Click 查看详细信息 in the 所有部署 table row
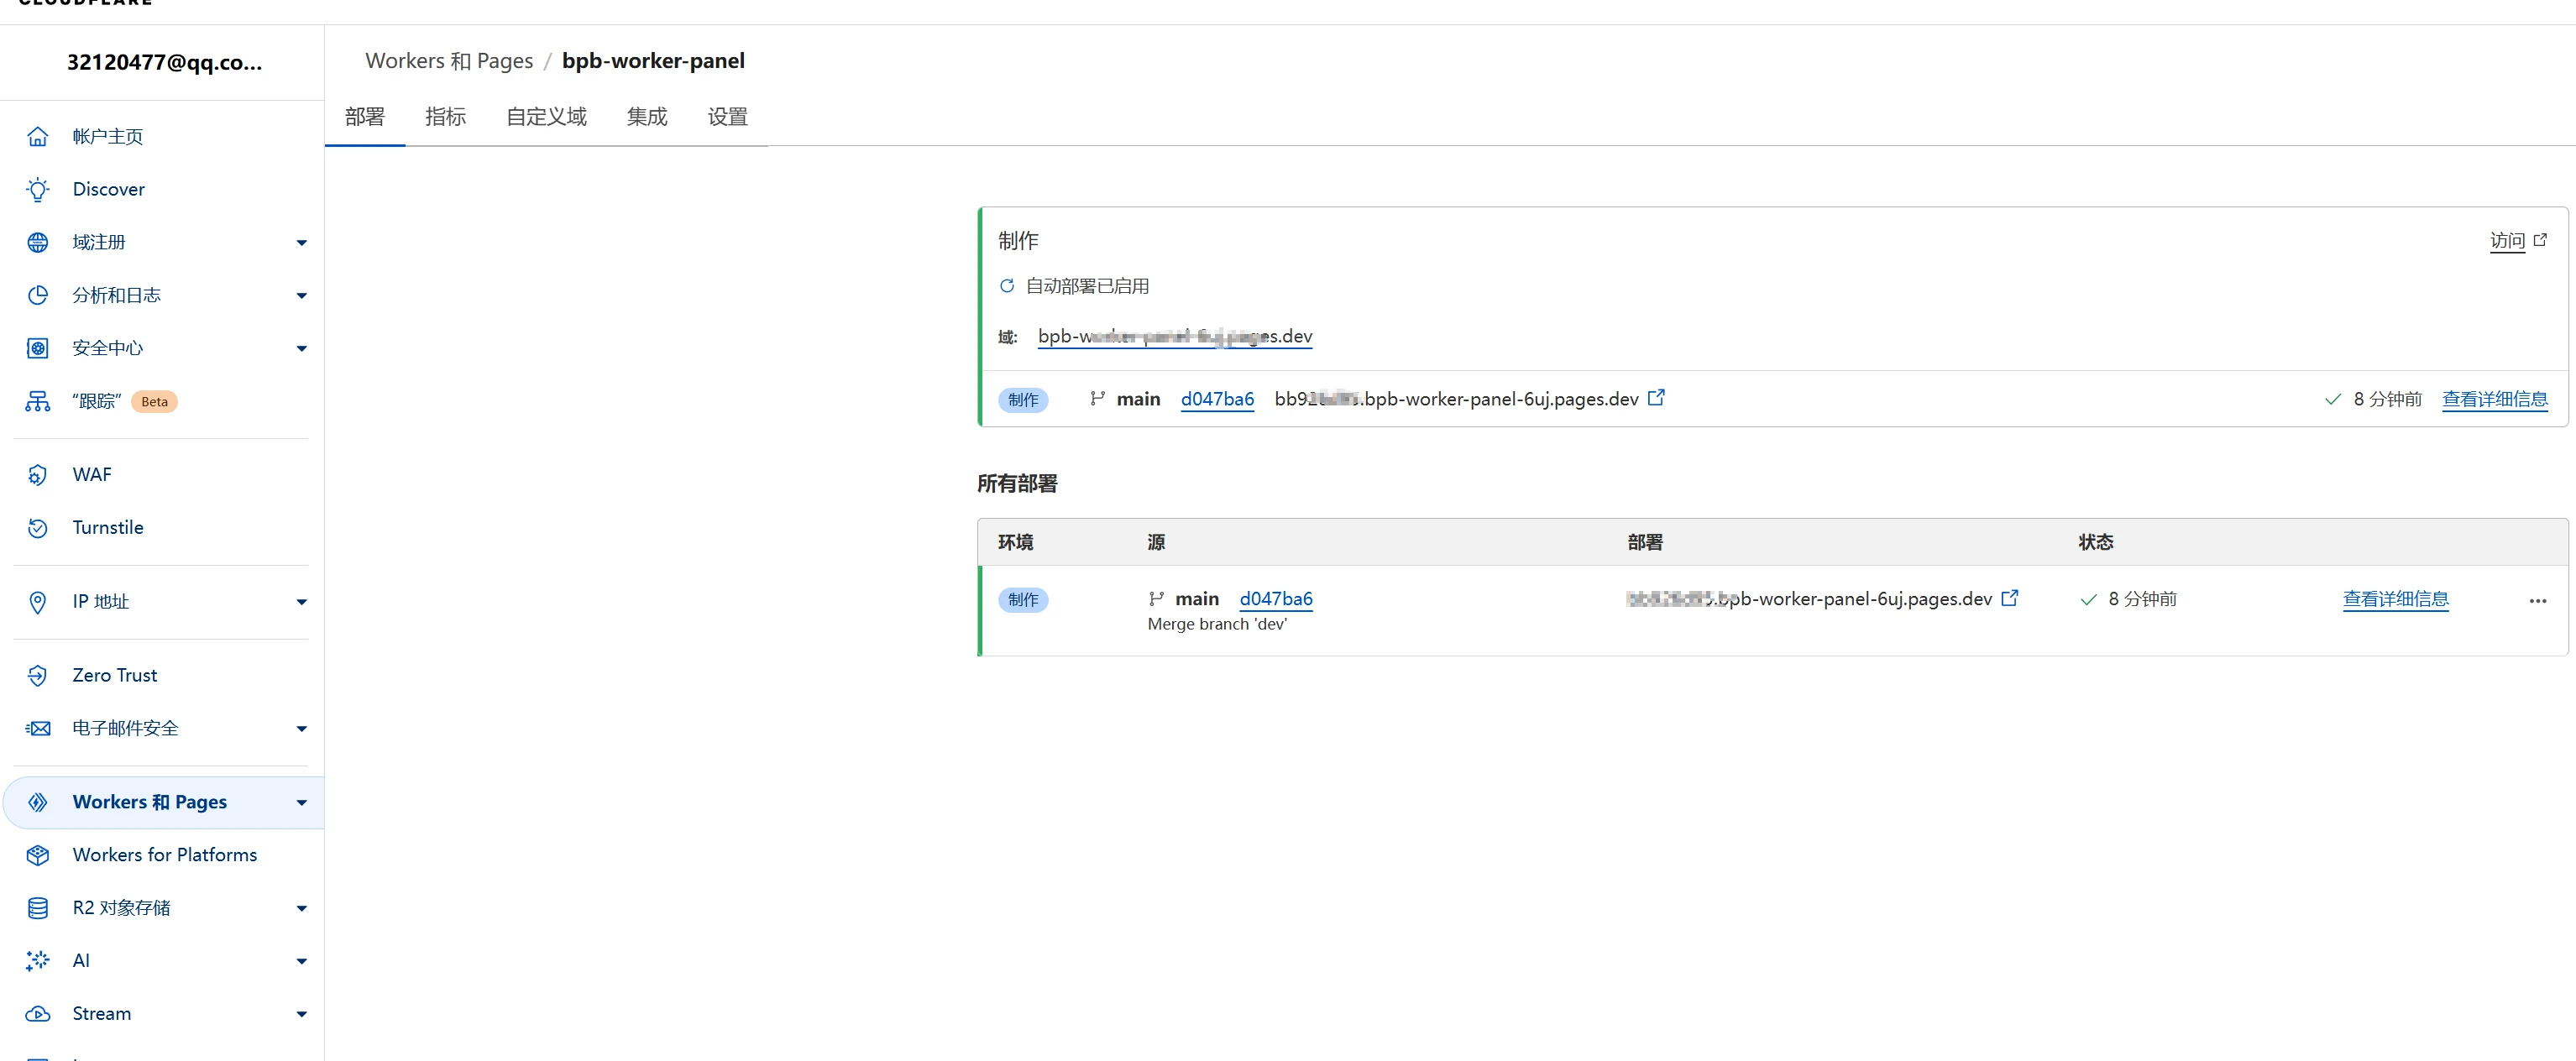 (x=2395, y=599)
